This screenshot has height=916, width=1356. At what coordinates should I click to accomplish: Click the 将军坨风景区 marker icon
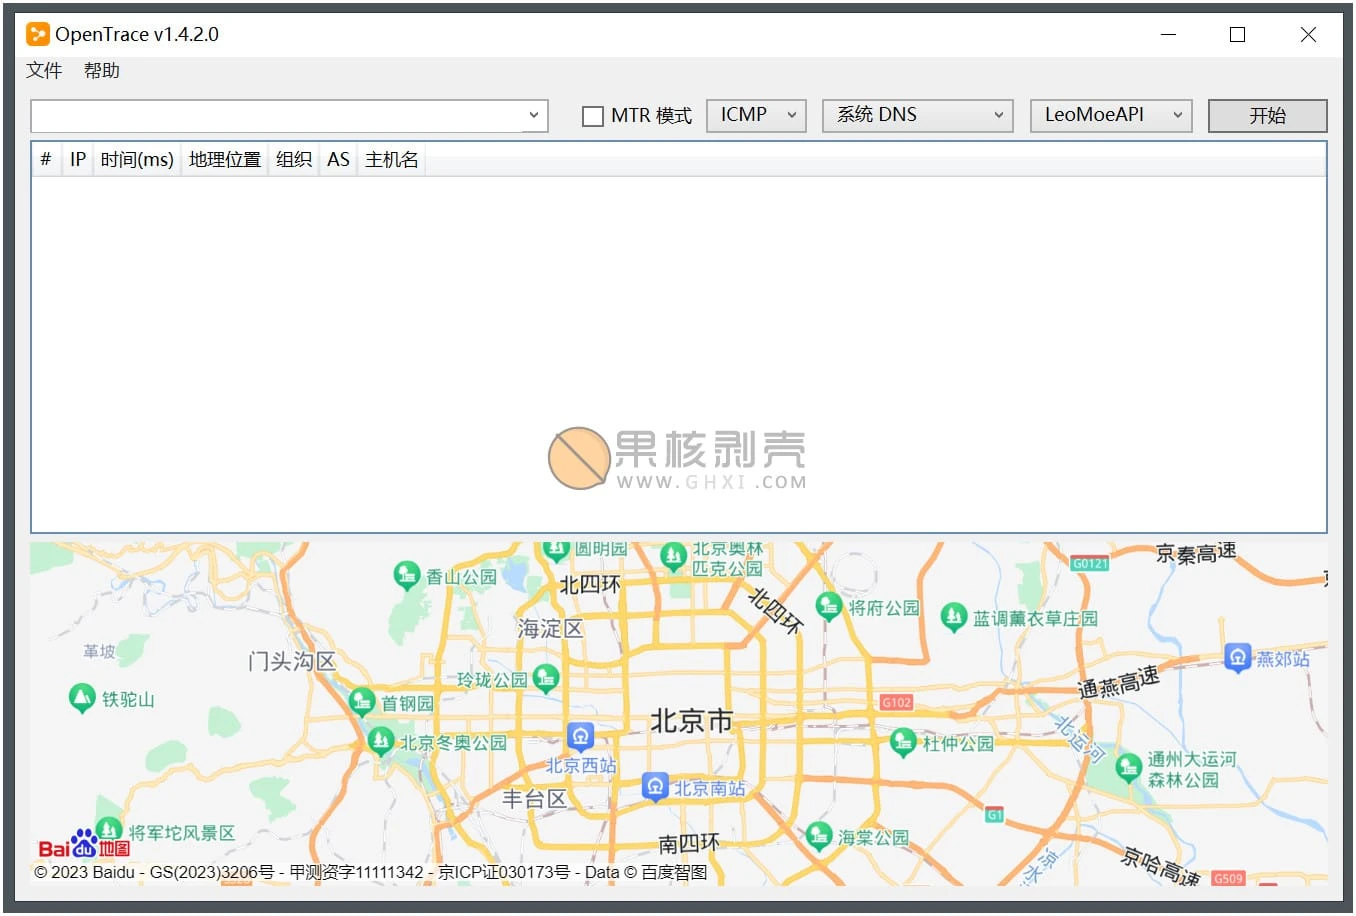pyautogui.click(x=109, y=831)
